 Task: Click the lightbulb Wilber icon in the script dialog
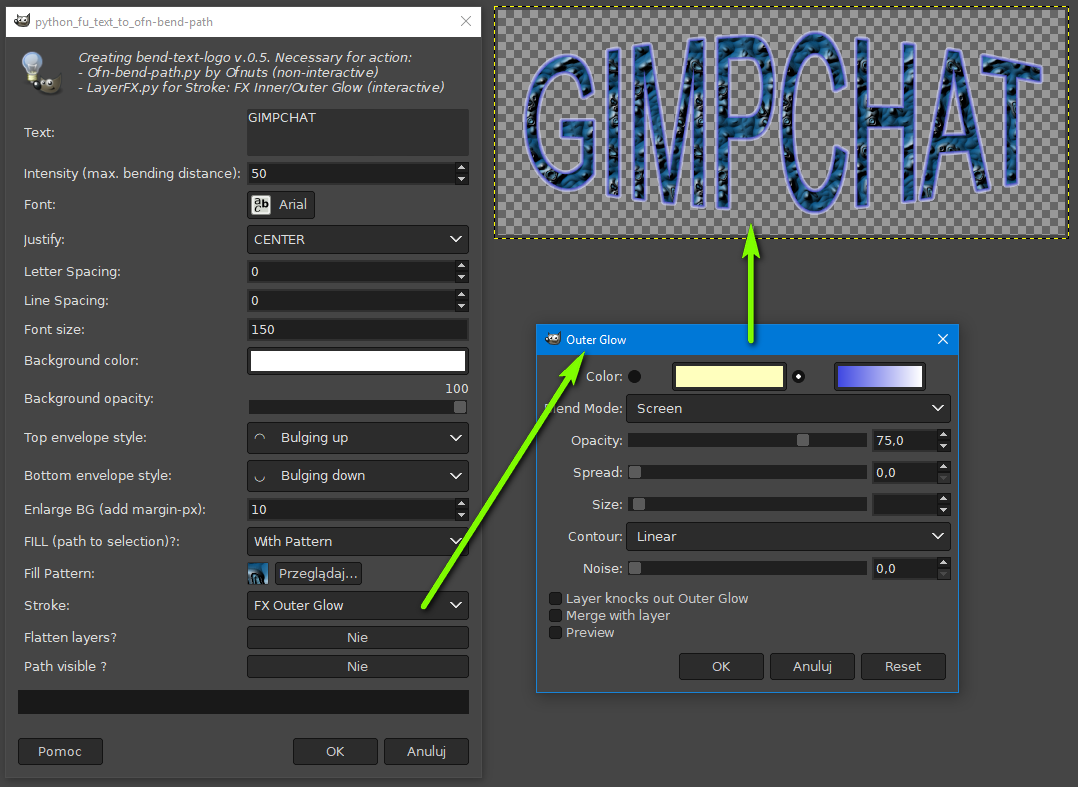[x=40, y=73]
